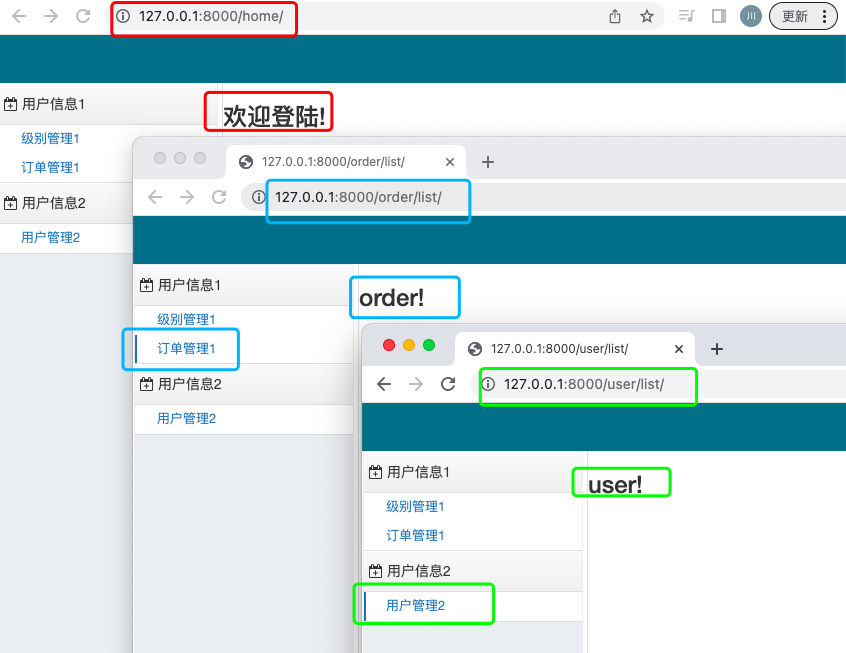This screenshot has height=653, width=846.
Task: Select the 127.0.0.1:8000/user/list/ tab
Action: click(560, 349)
